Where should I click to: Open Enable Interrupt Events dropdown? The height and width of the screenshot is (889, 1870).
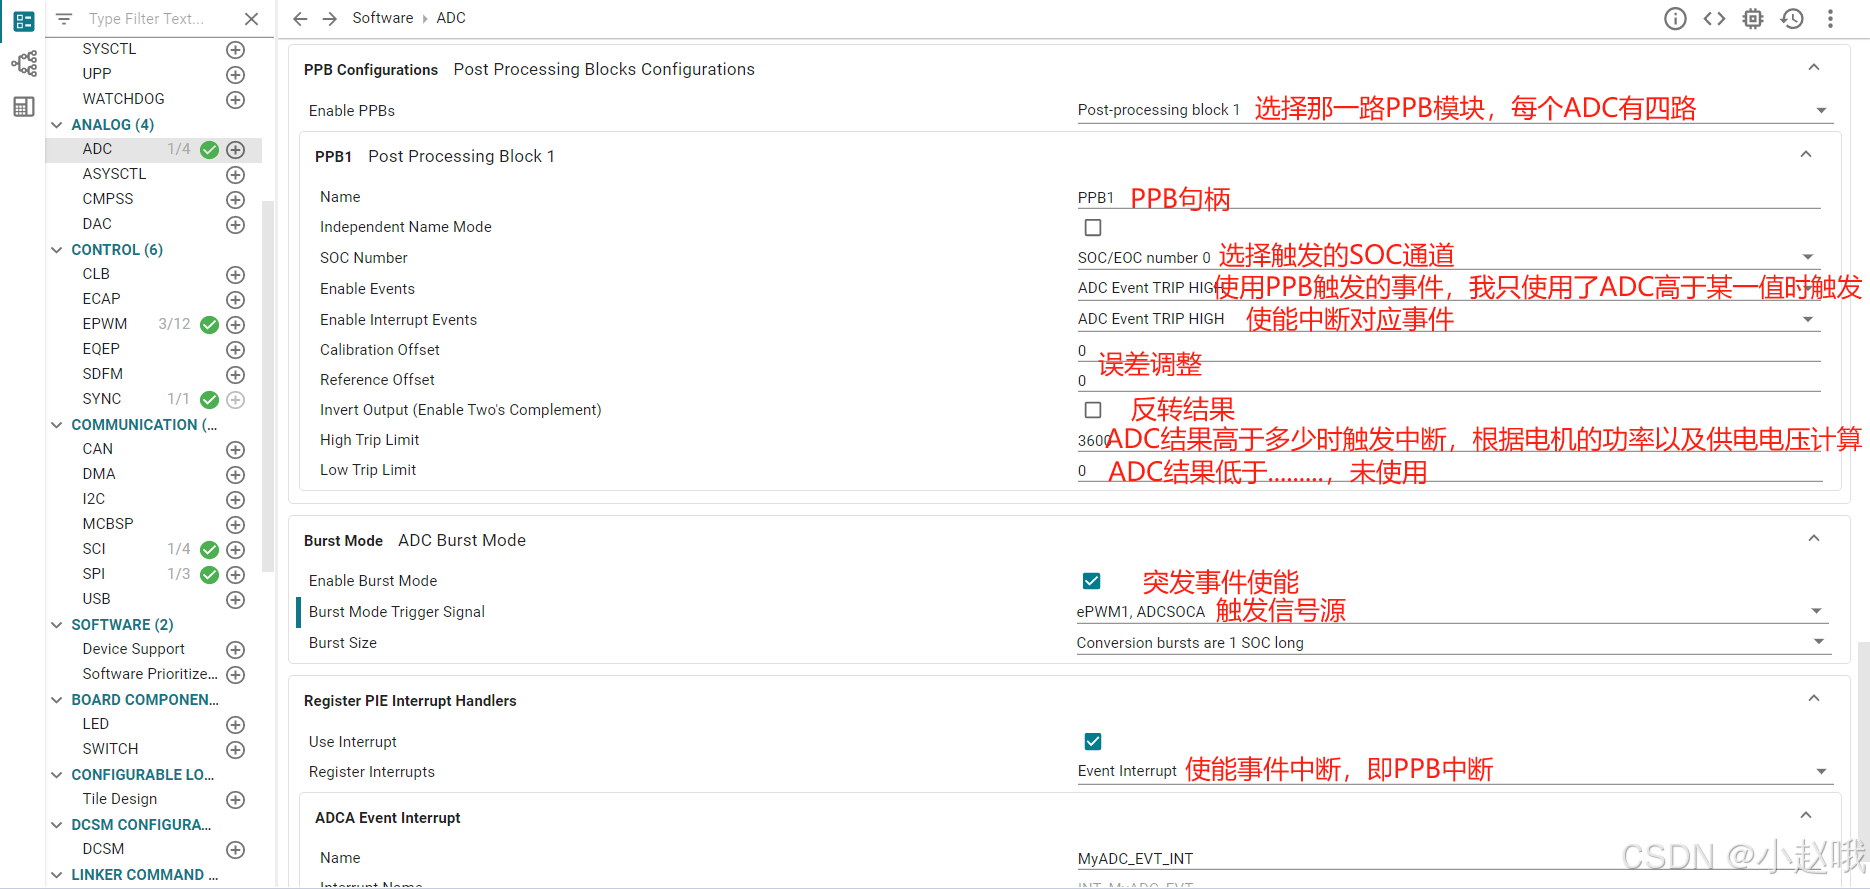click(x=1448, y=319)
